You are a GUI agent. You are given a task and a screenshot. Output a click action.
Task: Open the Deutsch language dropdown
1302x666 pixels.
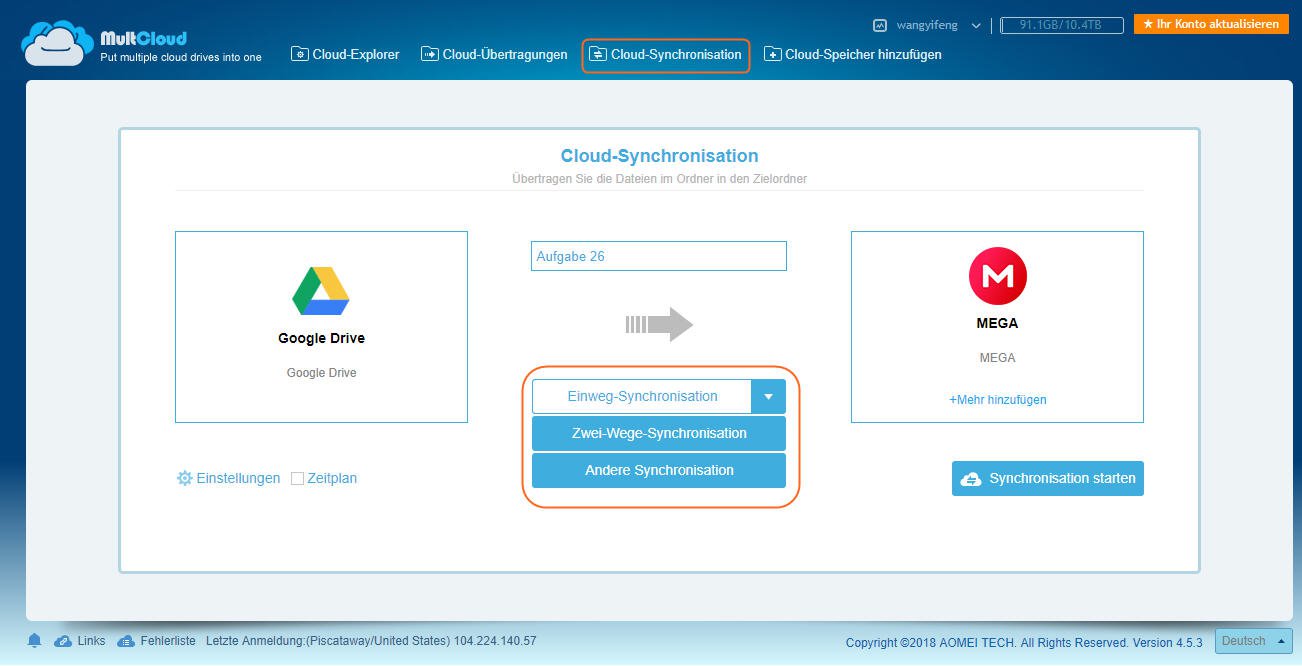1252,641
